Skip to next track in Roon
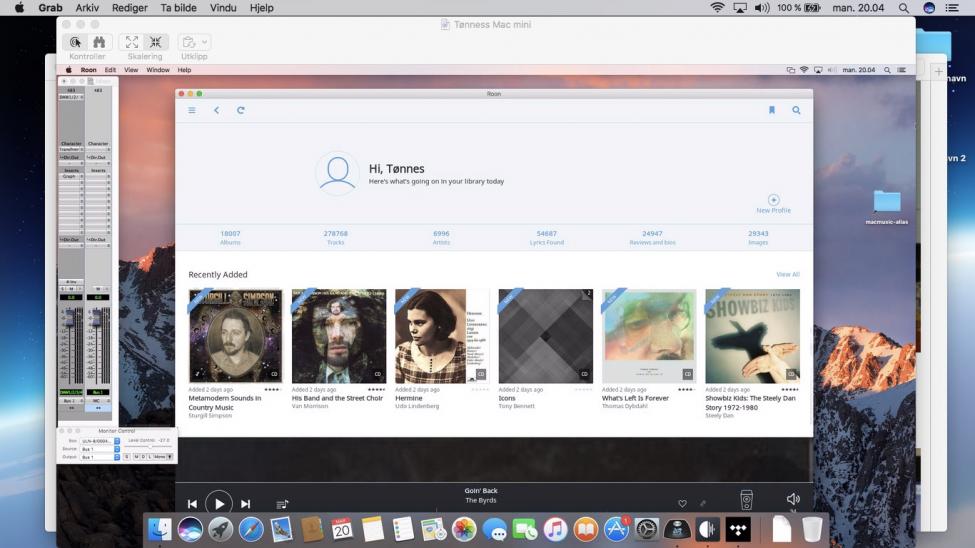This screenshot has width=975, height=548. point(246,504)
